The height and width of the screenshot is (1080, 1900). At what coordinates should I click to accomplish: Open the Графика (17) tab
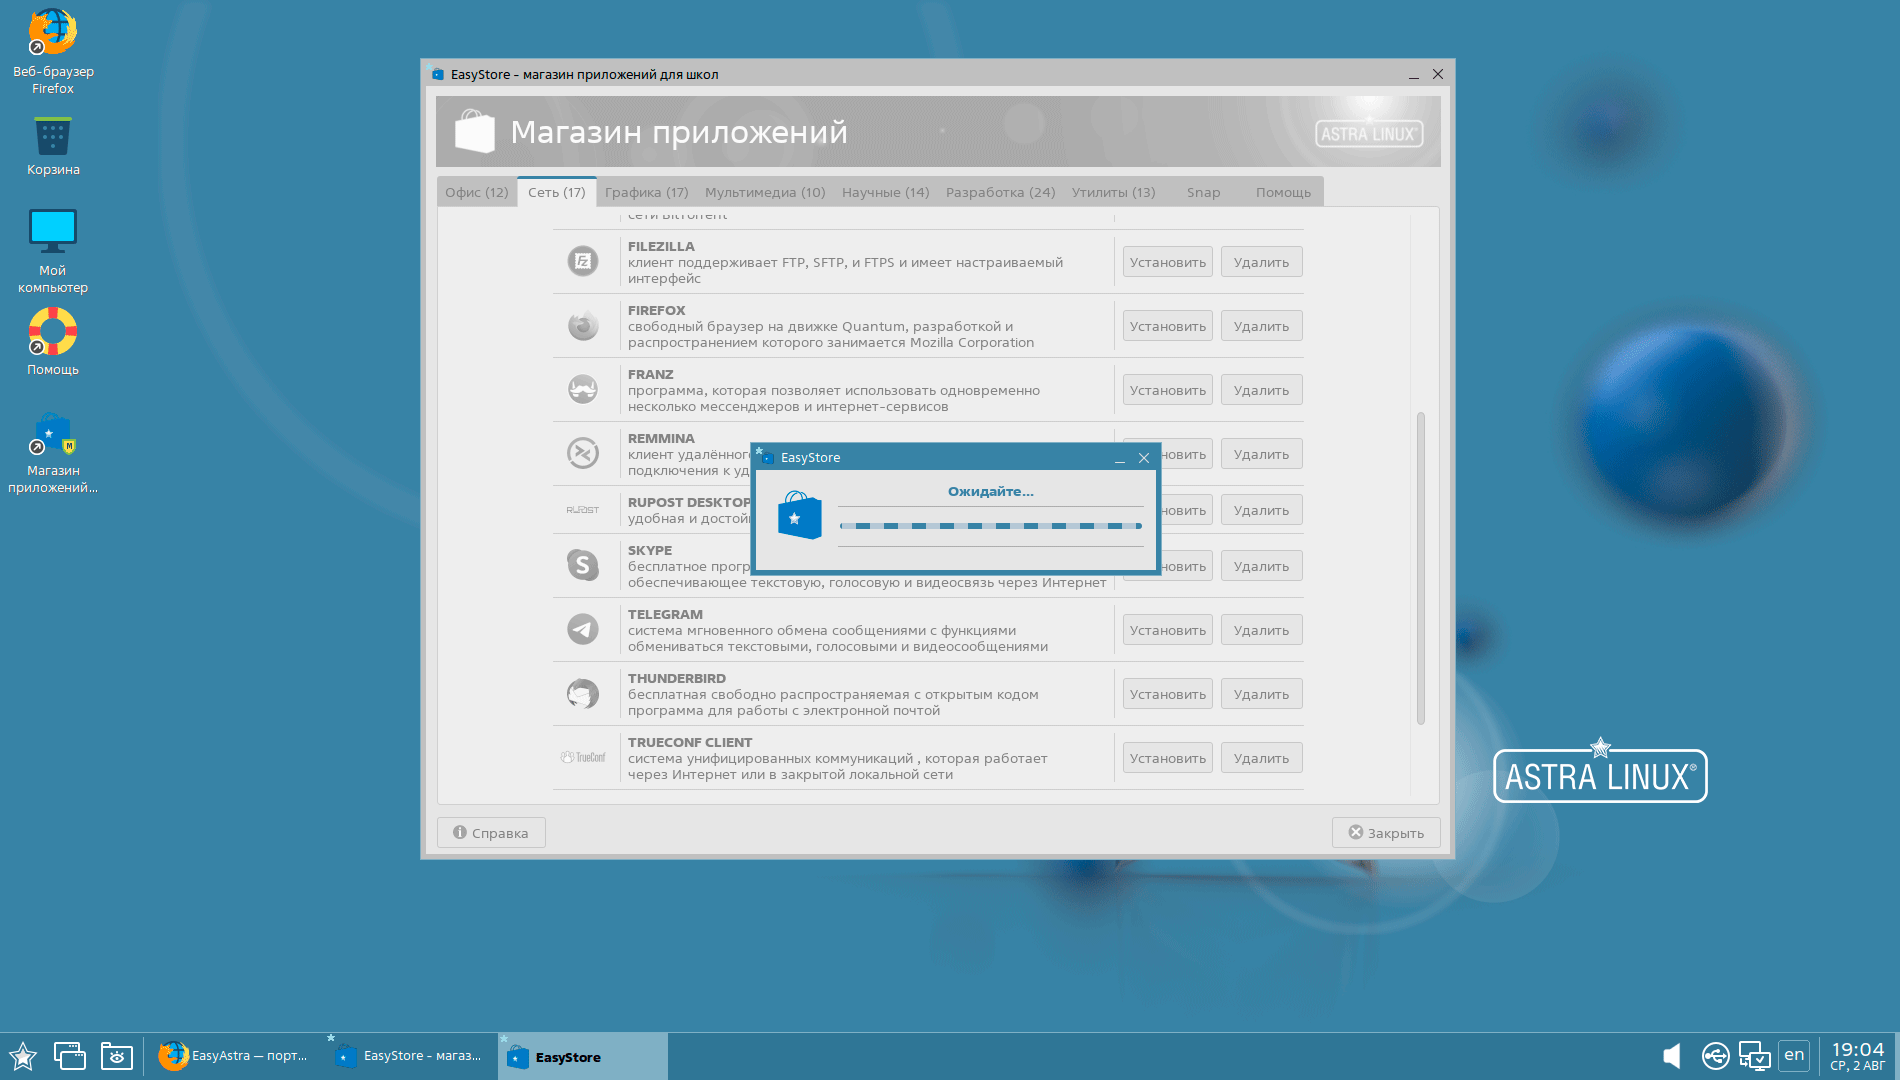pyautogui.click(x=647, y=192)
